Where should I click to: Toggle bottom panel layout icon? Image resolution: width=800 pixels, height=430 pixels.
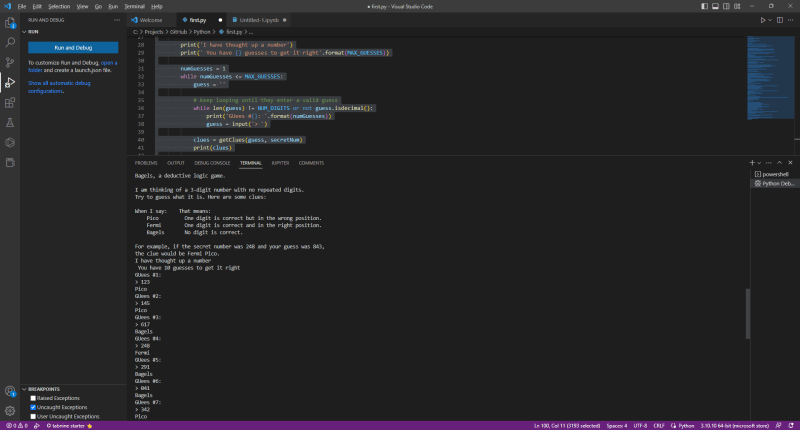click(x=715, y=6)
